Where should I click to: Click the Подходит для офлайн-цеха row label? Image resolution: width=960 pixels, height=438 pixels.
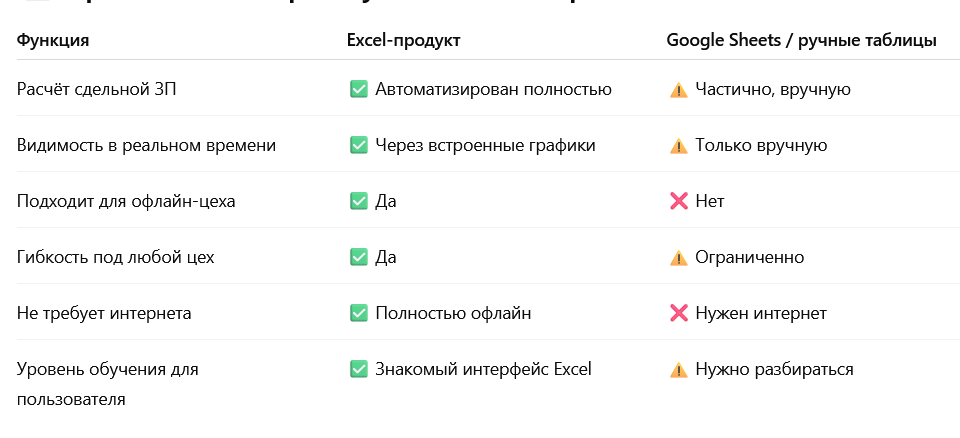pos(126,201)
